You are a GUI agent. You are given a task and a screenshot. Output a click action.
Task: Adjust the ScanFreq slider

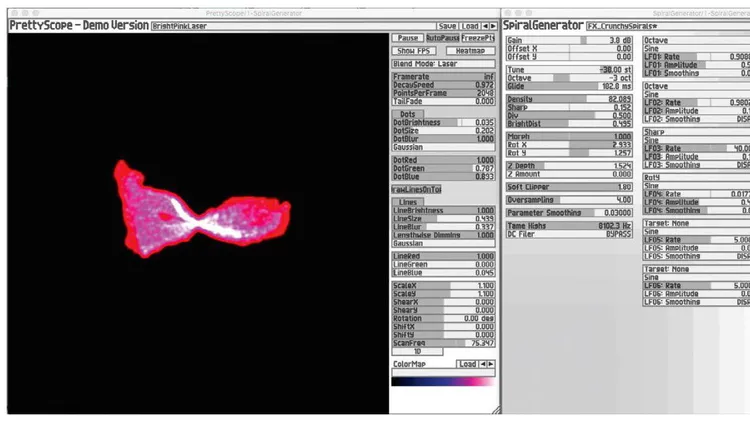click(443, 343)
